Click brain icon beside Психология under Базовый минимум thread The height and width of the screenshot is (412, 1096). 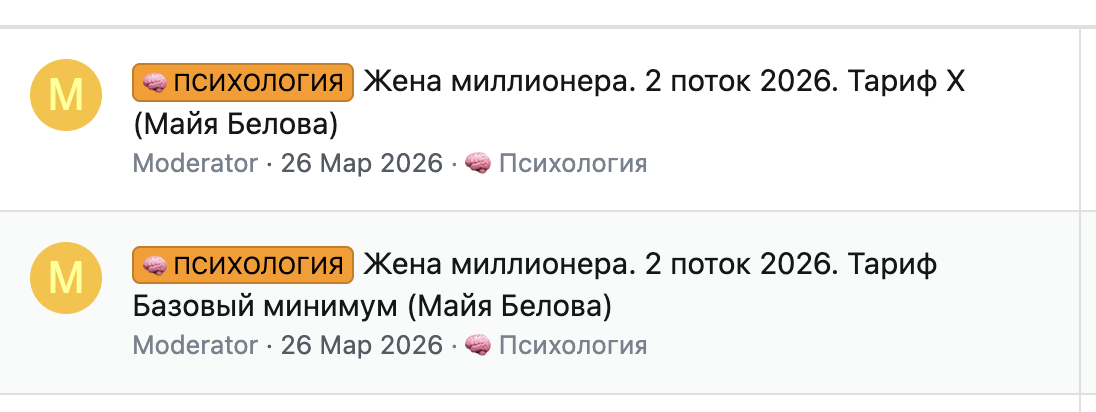[479, 346]
